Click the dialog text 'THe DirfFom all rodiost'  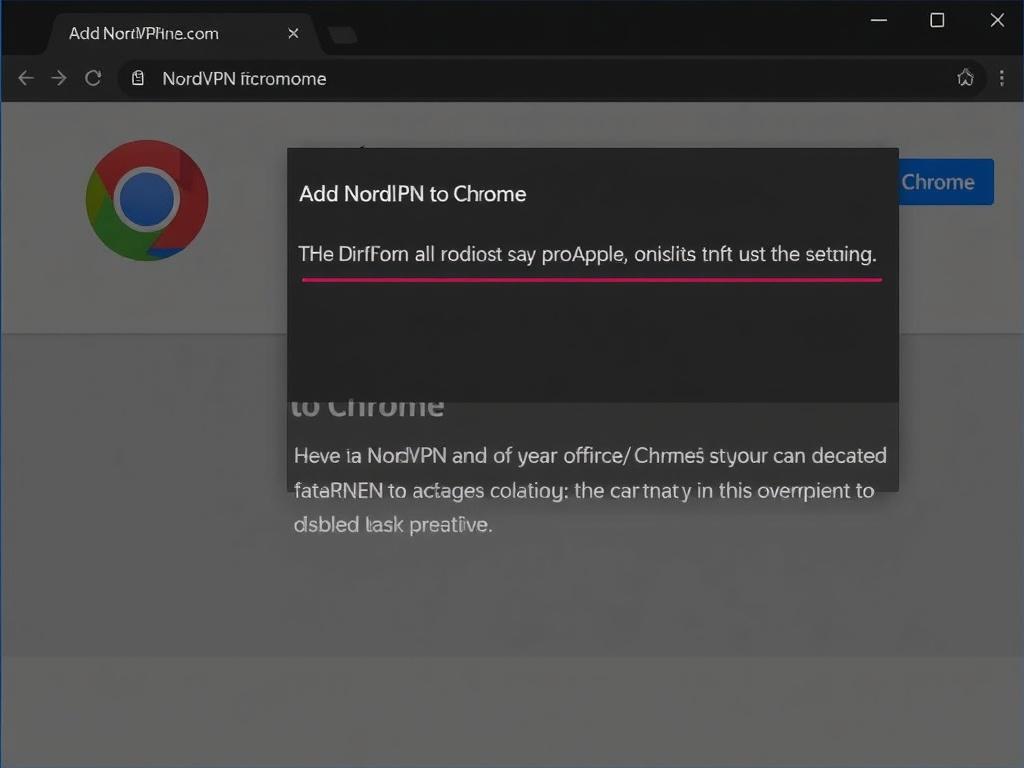(400, 254)
